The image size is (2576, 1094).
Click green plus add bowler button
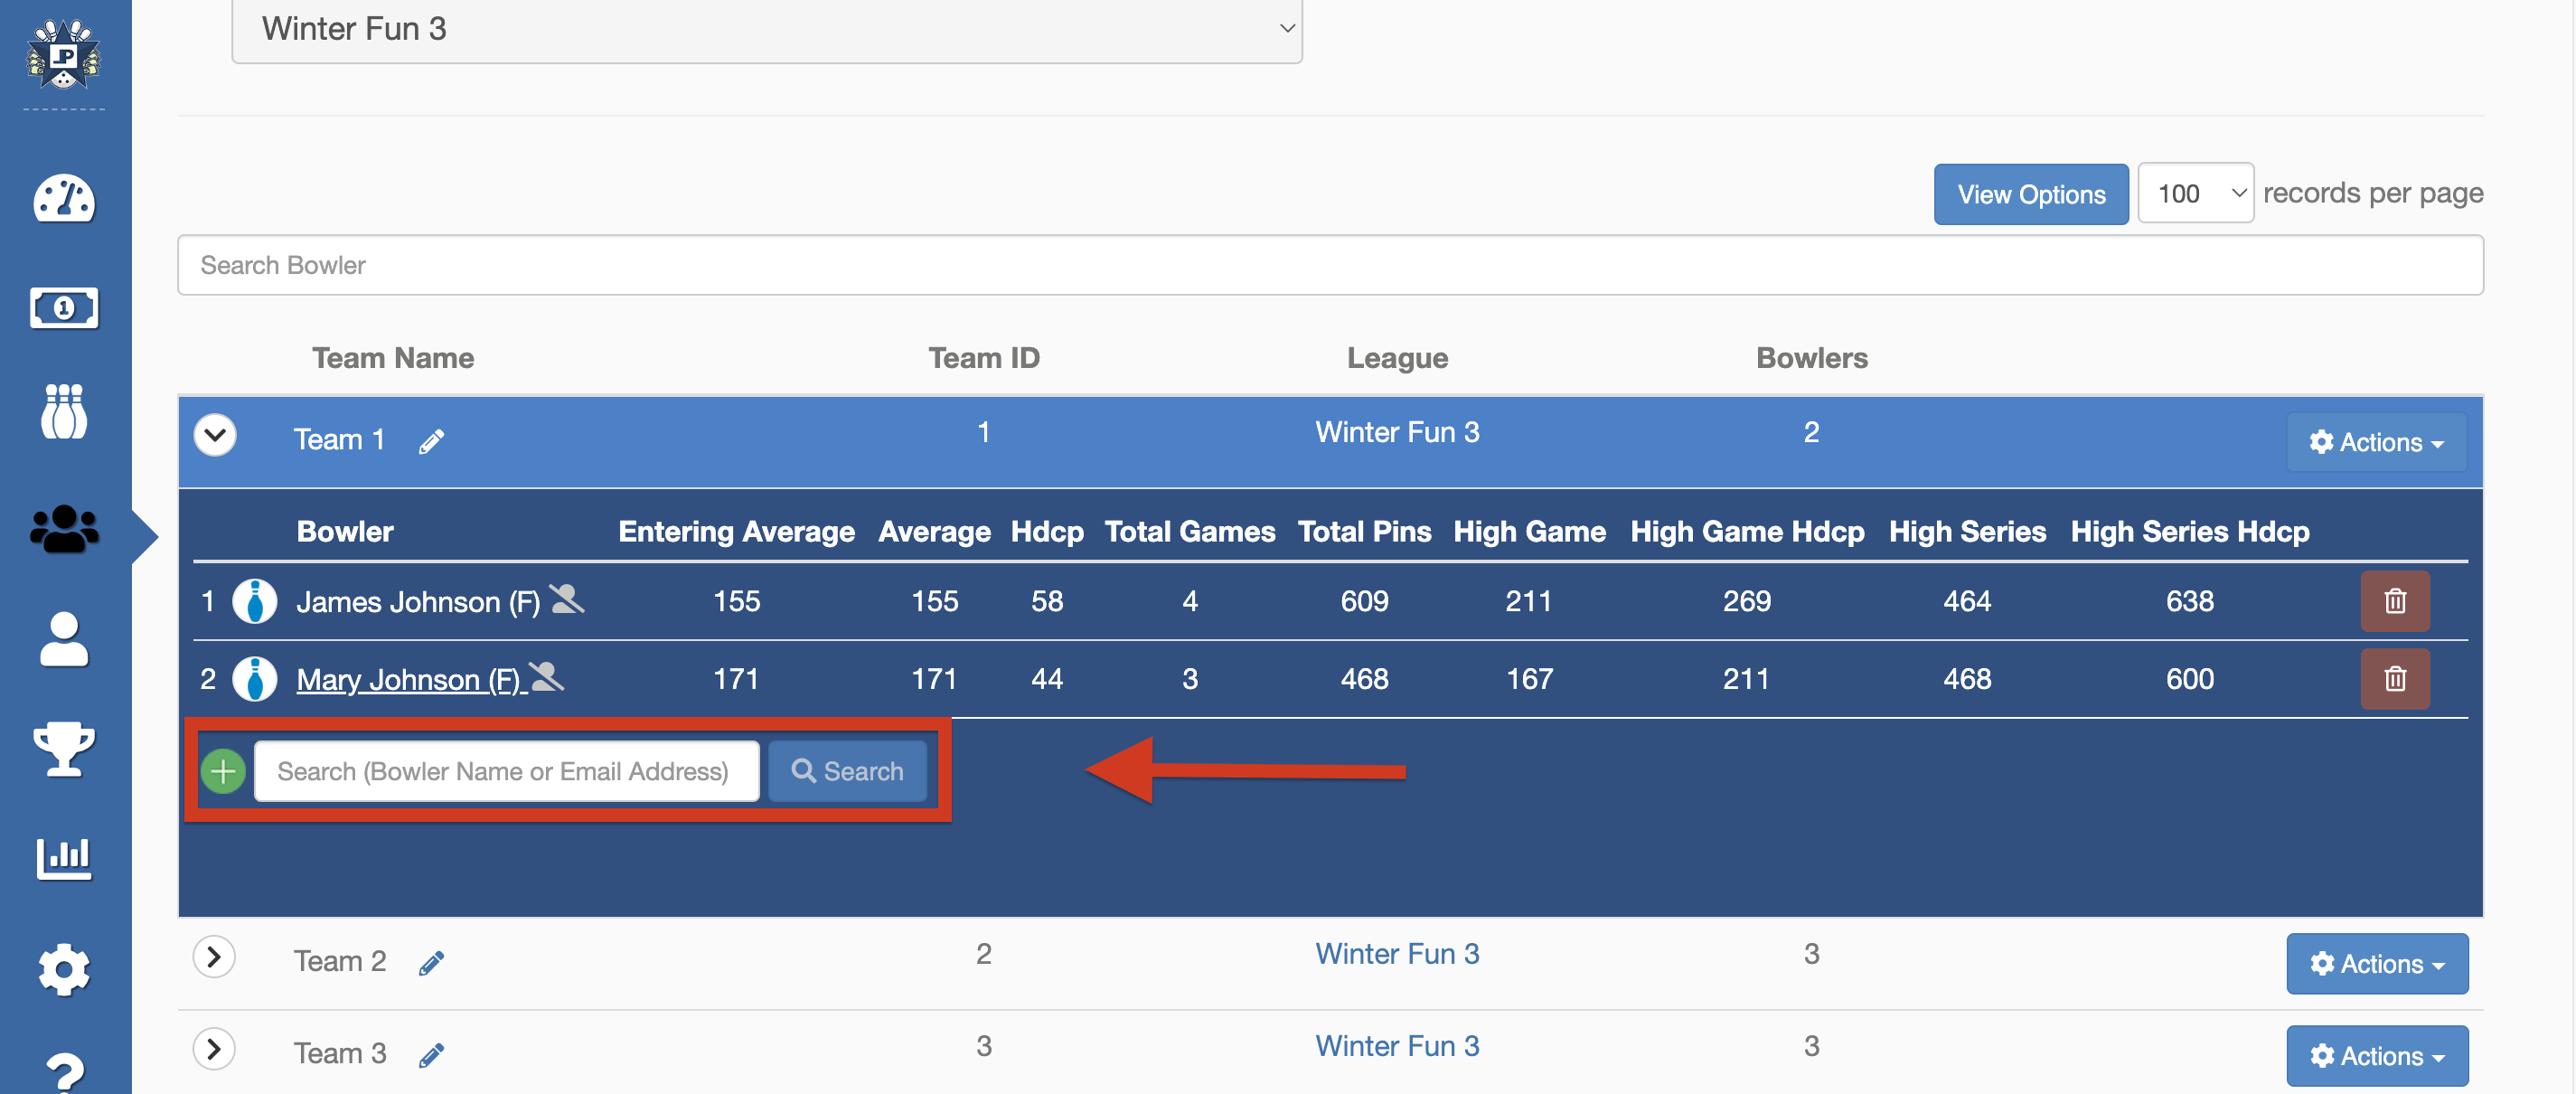(x=223, y=771)
